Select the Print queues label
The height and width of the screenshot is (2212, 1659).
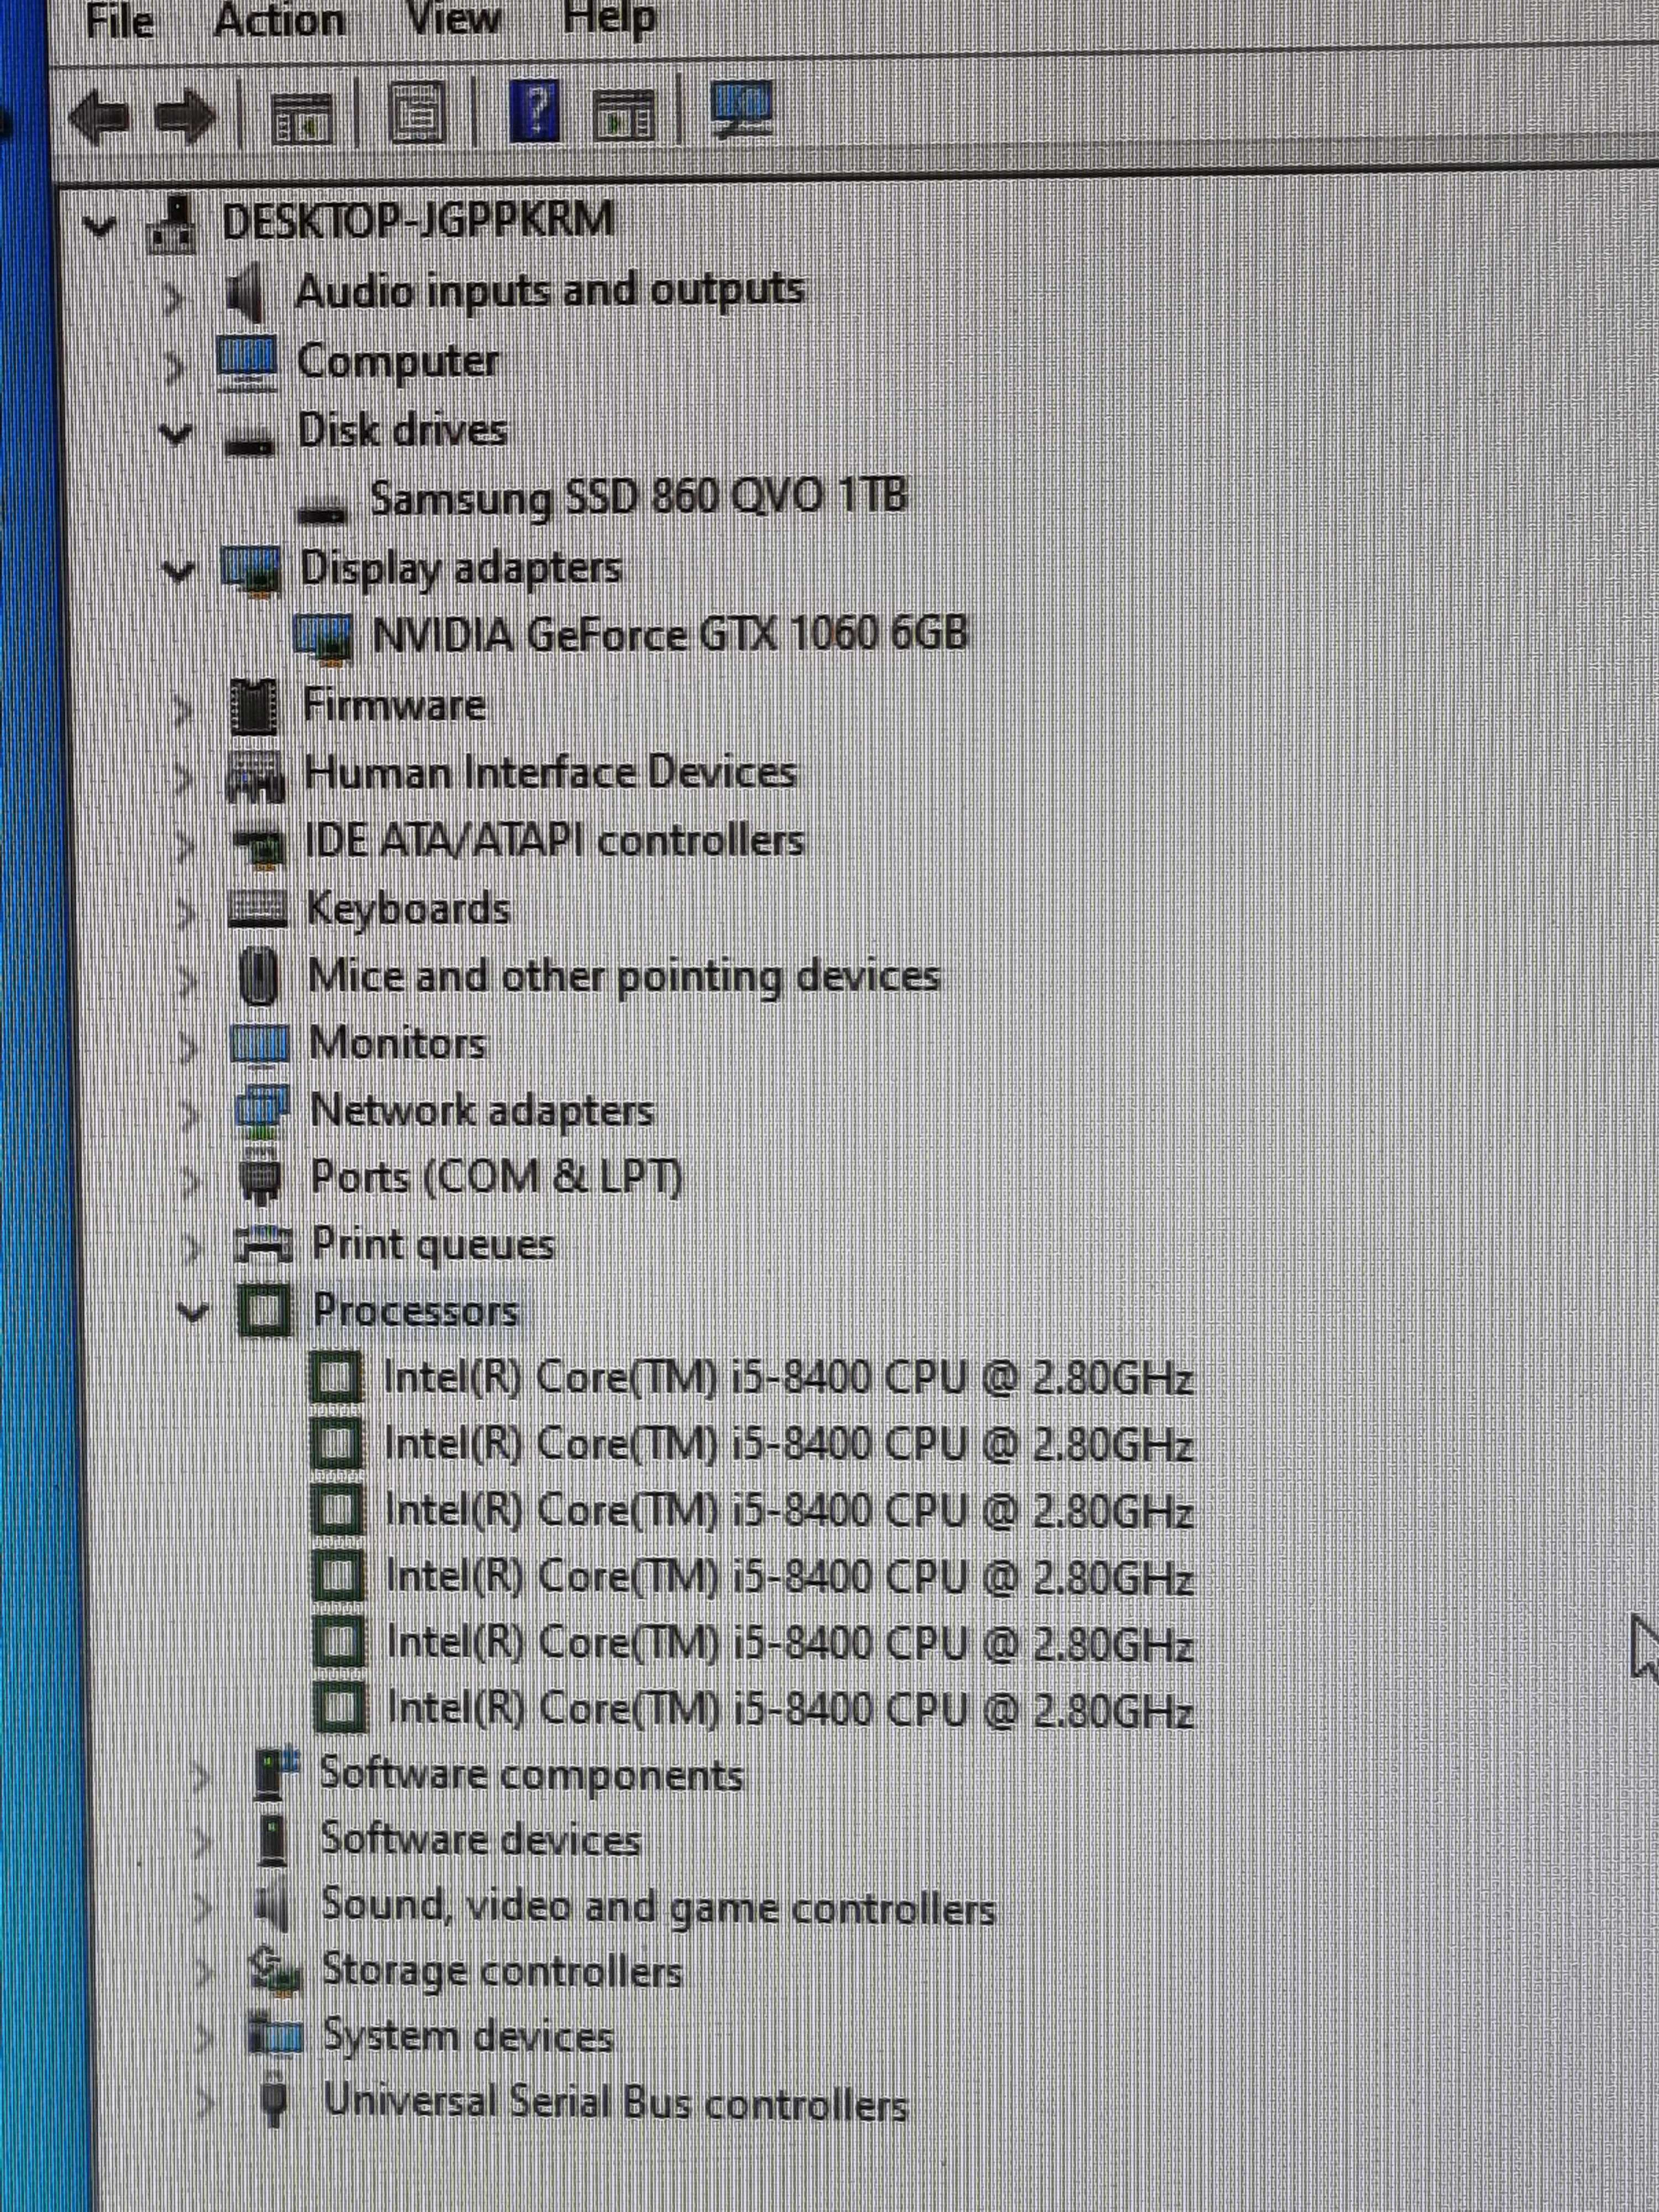pyautogui.click(x=433, y=1245)
